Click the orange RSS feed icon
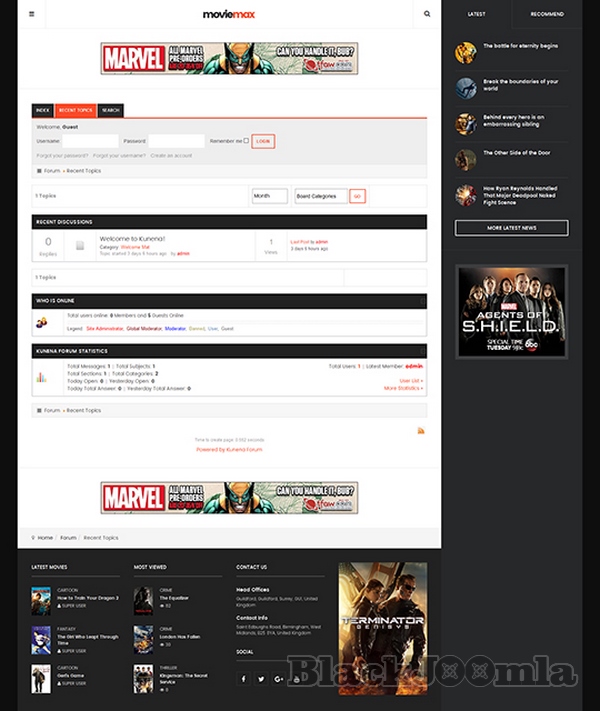This screenshot has width=600, height=711. click(421, 431)
